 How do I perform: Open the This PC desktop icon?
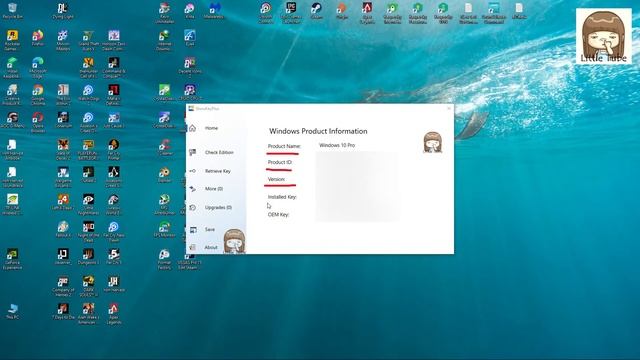pyautogui.click(x=12, y=311)
